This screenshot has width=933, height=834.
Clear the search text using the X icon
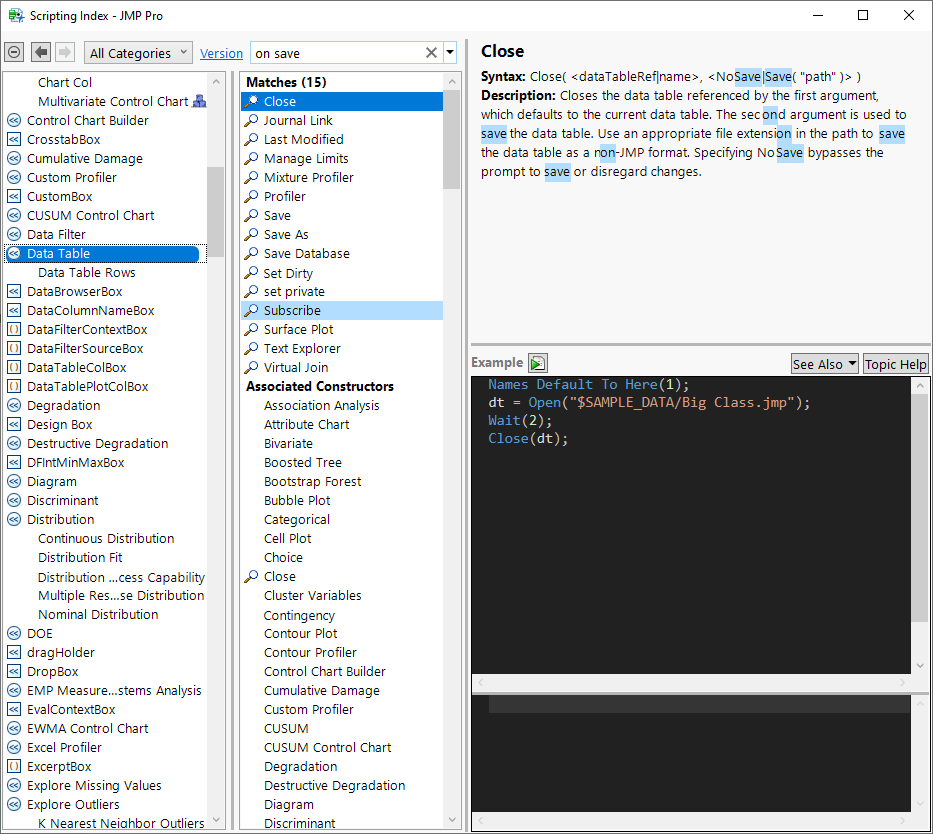tap(431, 53)
